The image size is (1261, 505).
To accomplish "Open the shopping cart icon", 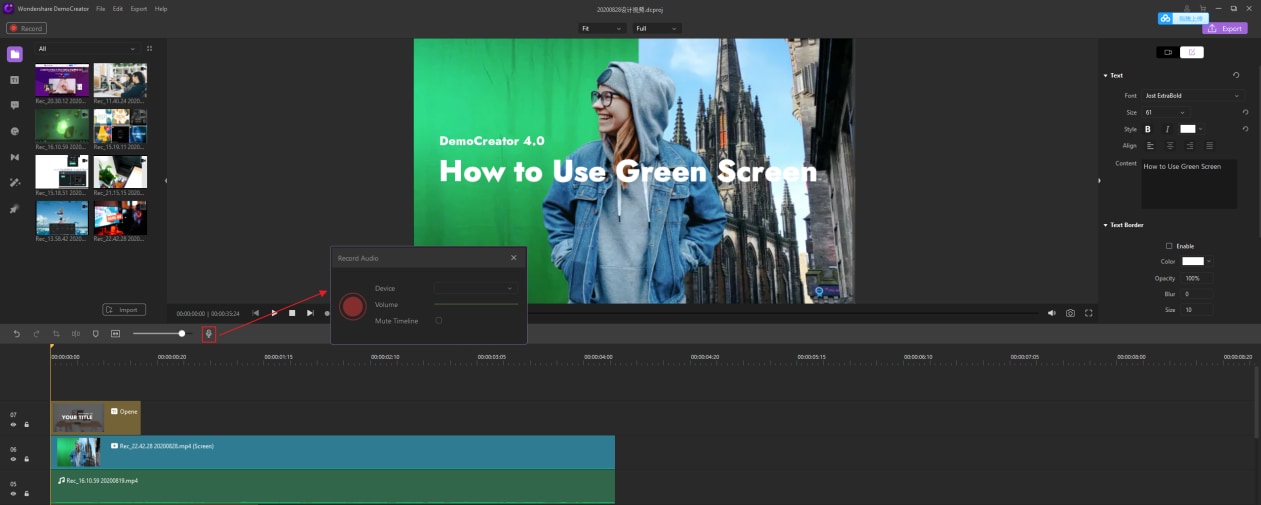I will pos(1202,8).
